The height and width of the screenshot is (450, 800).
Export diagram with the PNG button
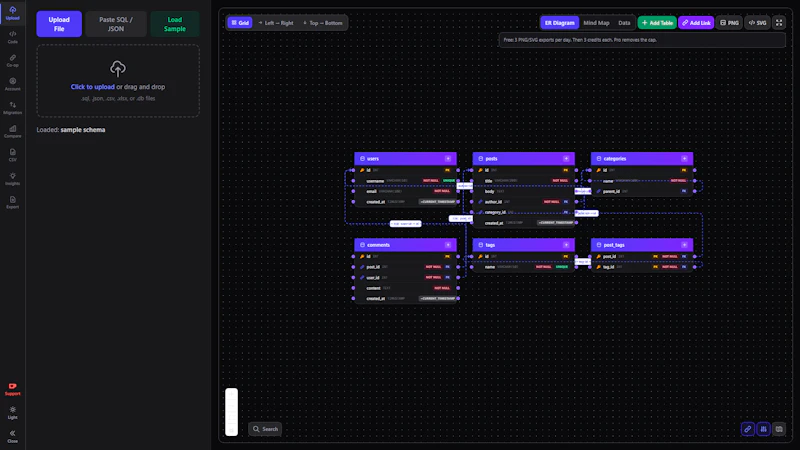pyautogui.click(x=729, y=22)
